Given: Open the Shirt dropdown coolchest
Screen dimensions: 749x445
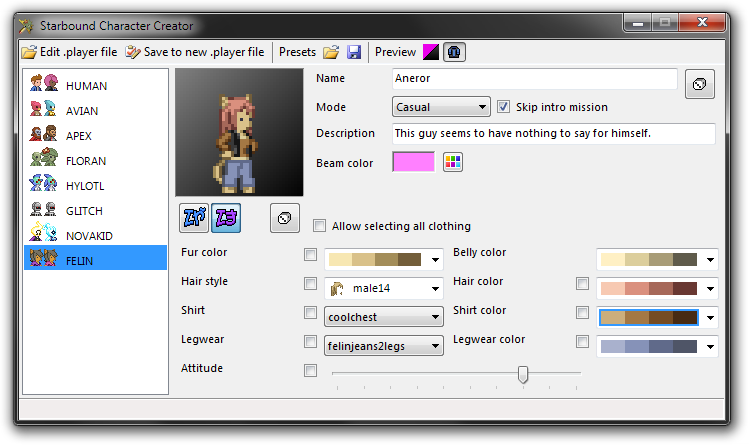Looking at the screenshot, I should pyautogui.click(x=384, y=317).
